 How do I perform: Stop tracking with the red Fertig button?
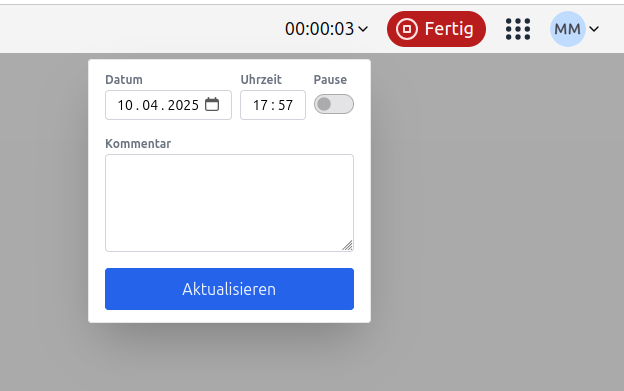[x=436, y=29]
